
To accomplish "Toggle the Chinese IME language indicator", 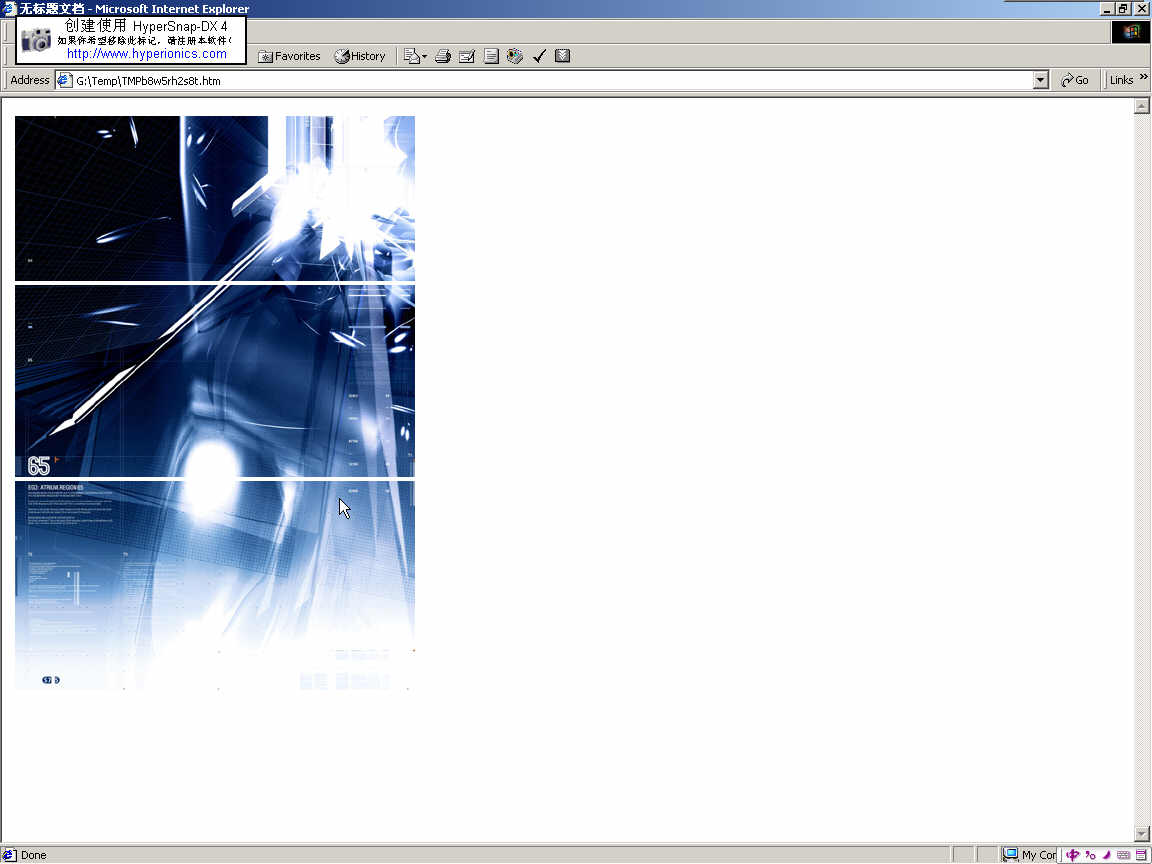I will coord(1073,855).
